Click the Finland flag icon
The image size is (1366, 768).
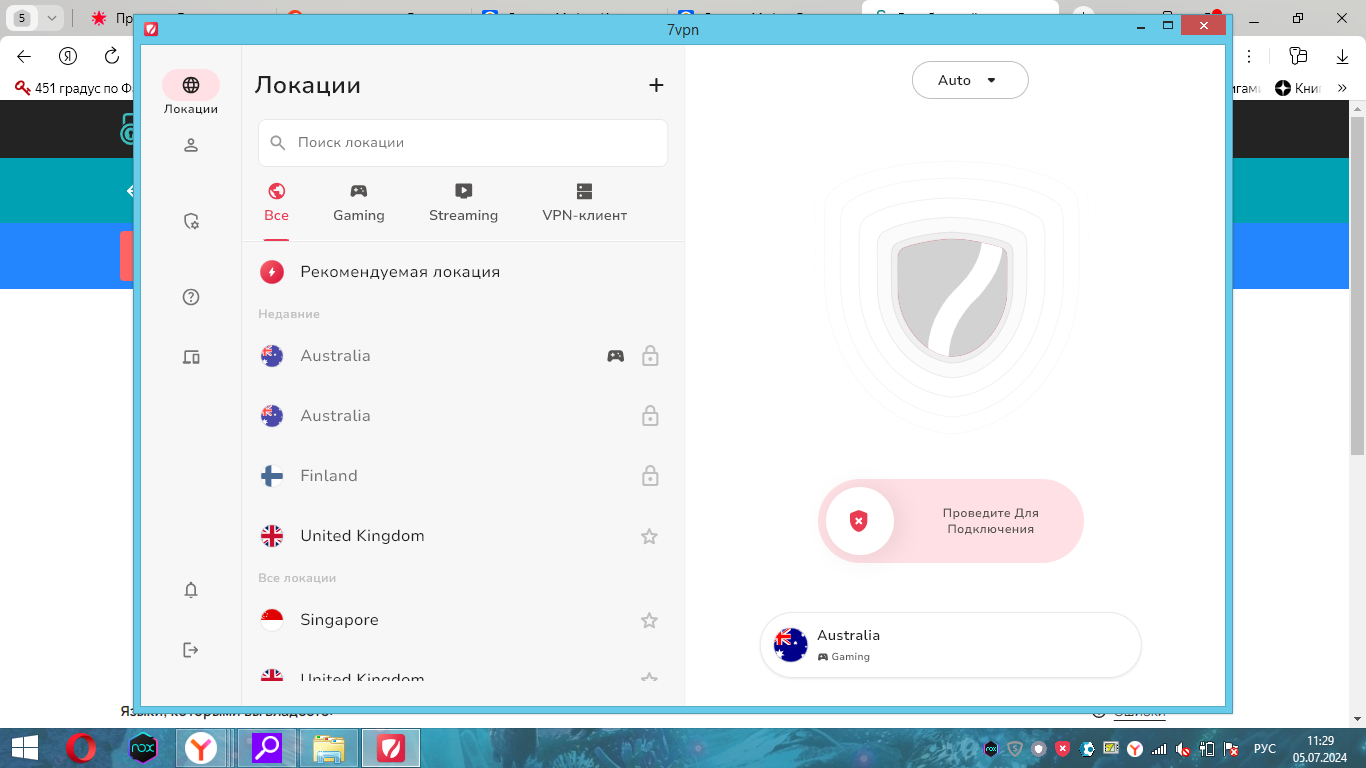click(x=271, y=476)
